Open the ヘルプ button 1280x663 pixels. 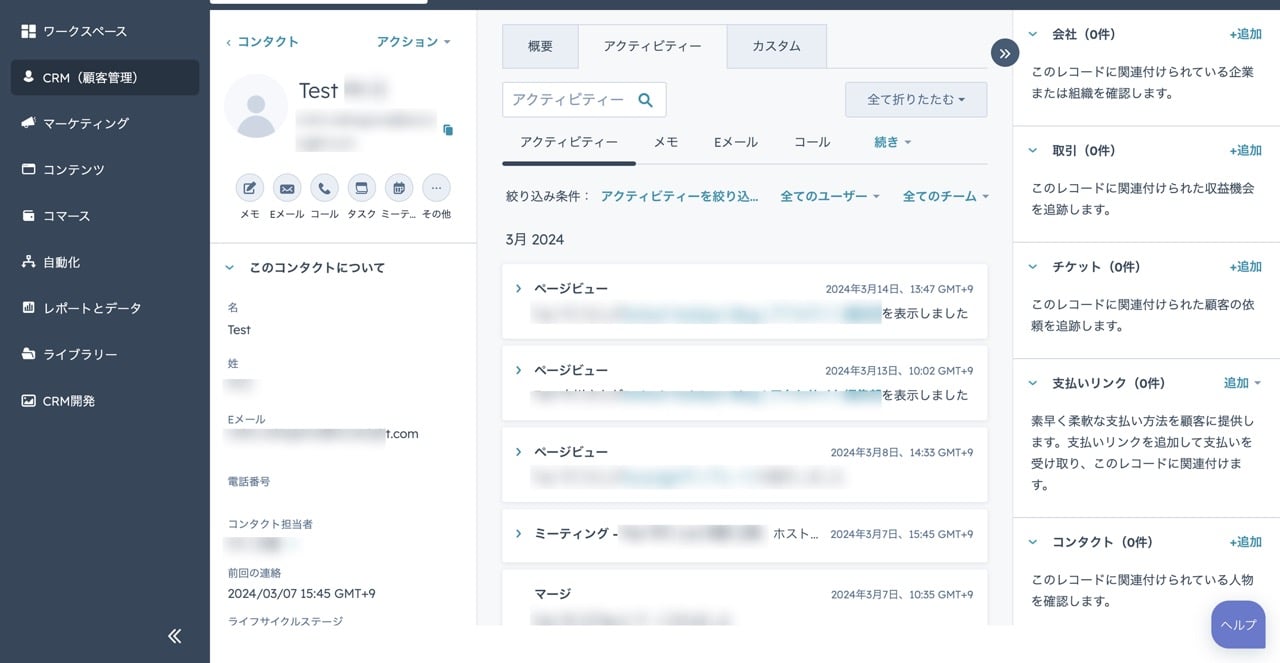[x=1238, y=625]
